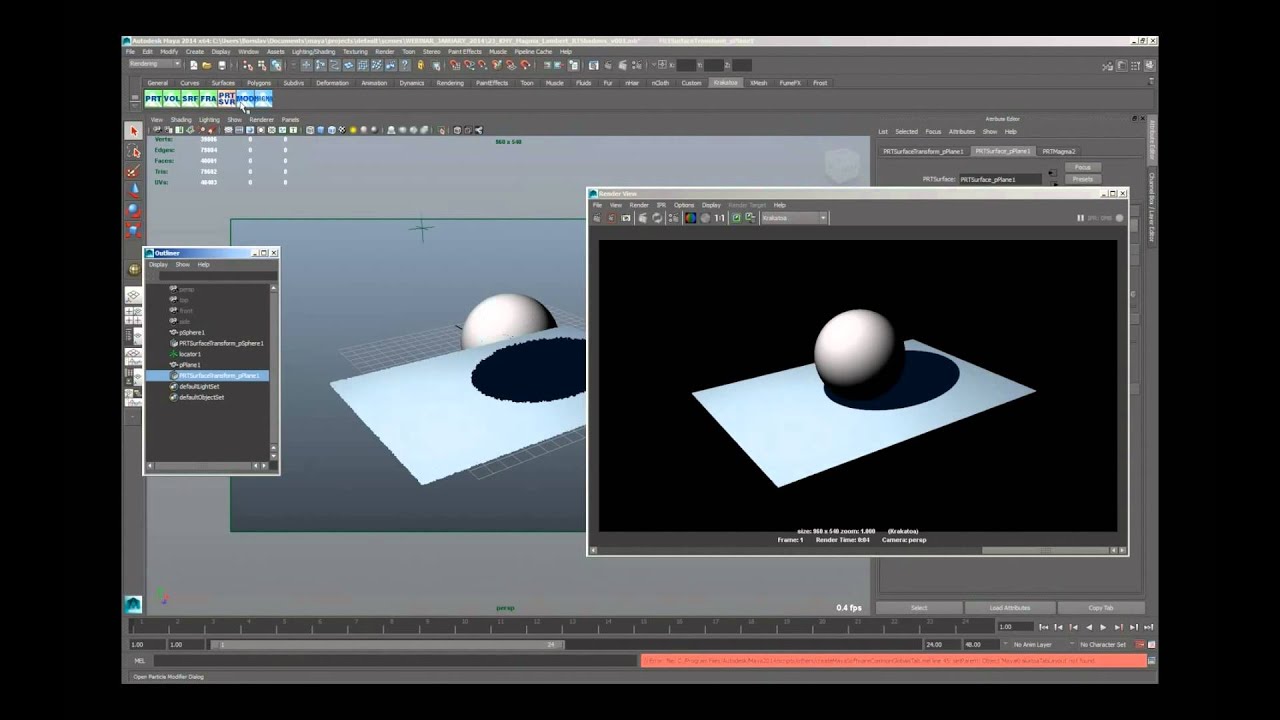Click the MGN Magma shelf icon
This screenshot has width=1280, height=720.
tap(263, 99)
